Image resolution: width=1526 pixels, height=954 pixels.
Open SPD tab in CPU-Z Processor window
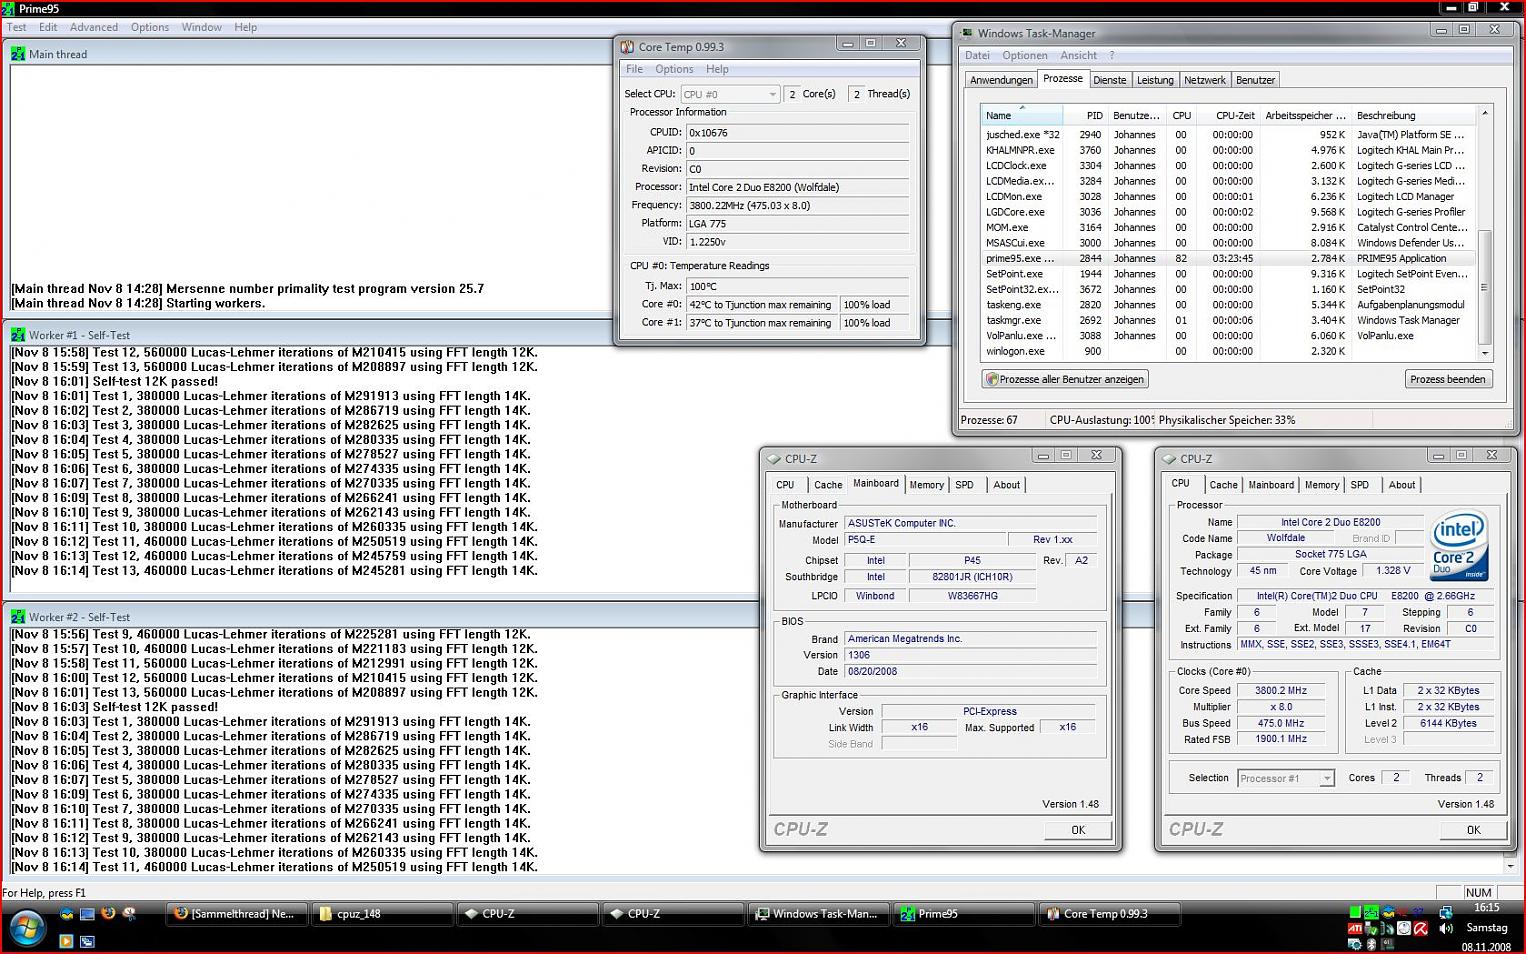click(x=1360, y=485)
